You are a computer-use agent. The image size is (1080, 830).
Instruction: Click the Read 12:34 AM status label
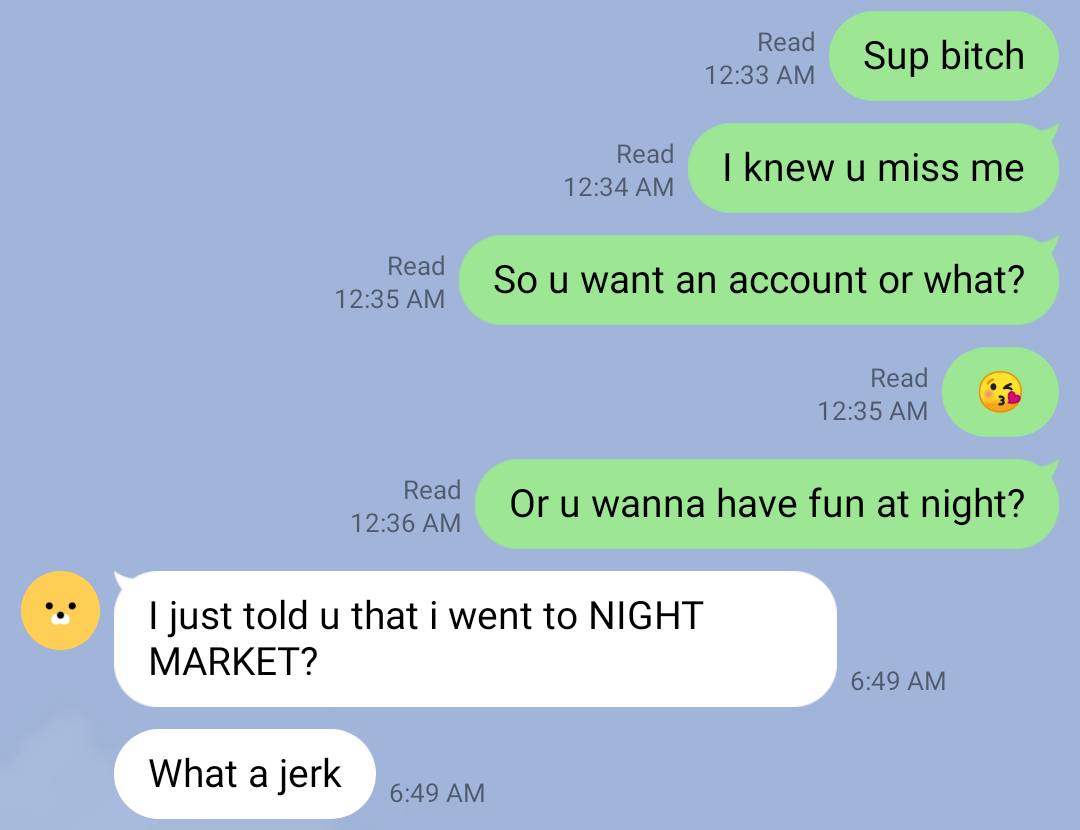[619, 171]
